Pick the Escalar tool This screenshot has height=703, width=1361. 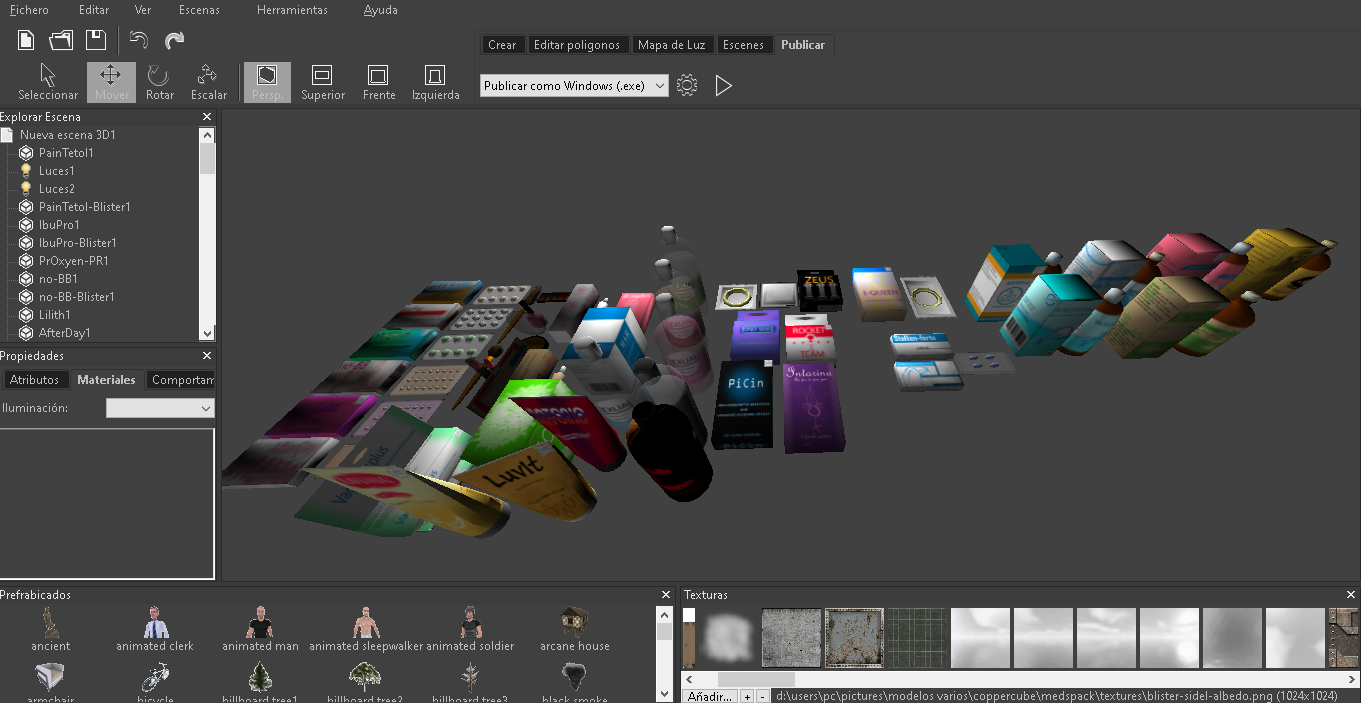point(208,82)
